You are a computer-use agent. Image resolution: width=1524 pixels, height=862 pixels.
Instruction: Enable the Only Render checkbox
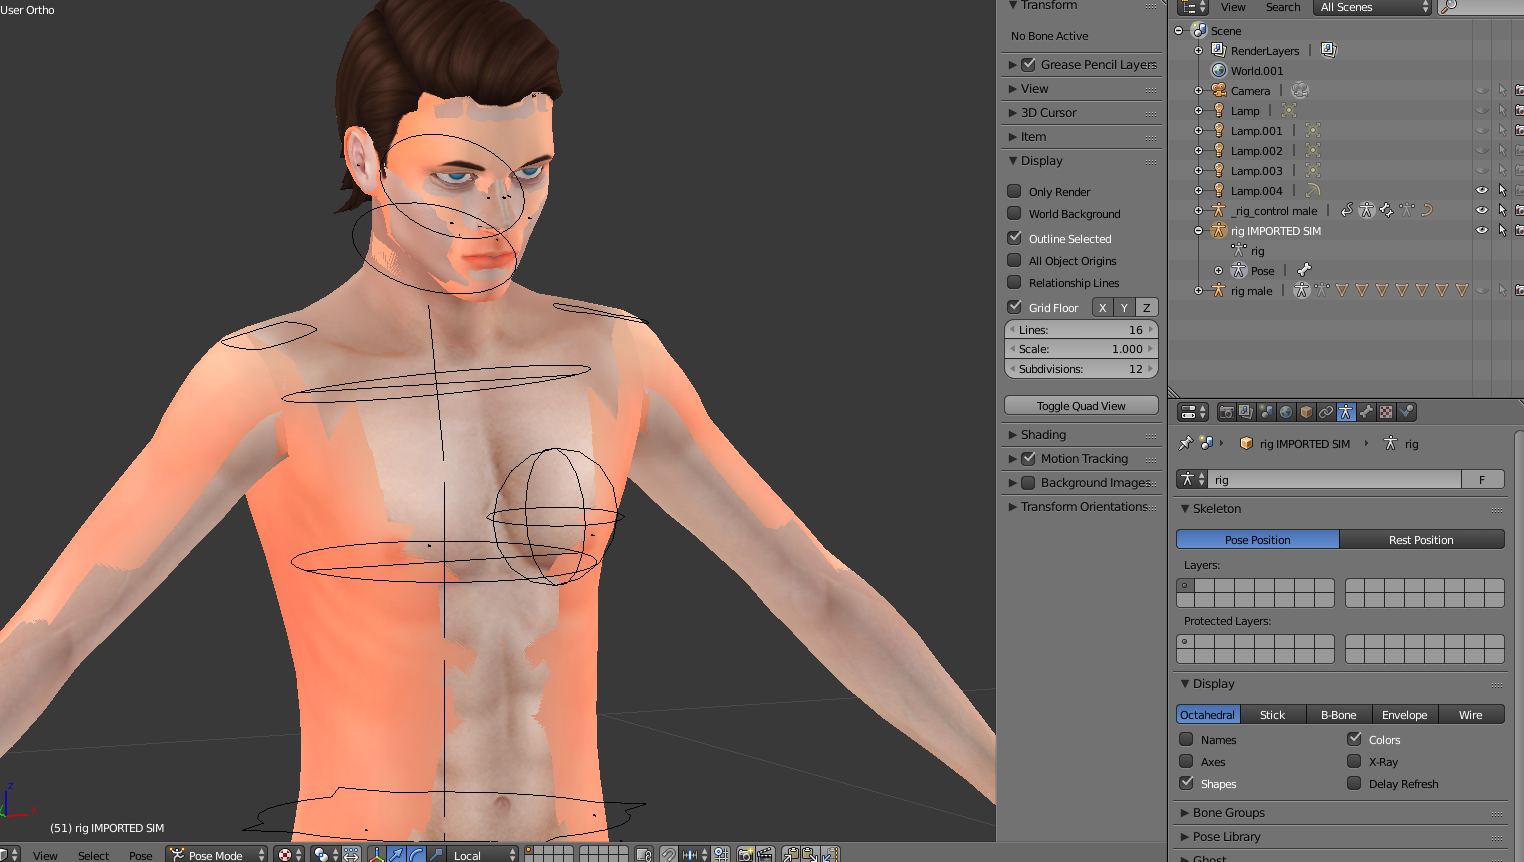click(1014, 191)
